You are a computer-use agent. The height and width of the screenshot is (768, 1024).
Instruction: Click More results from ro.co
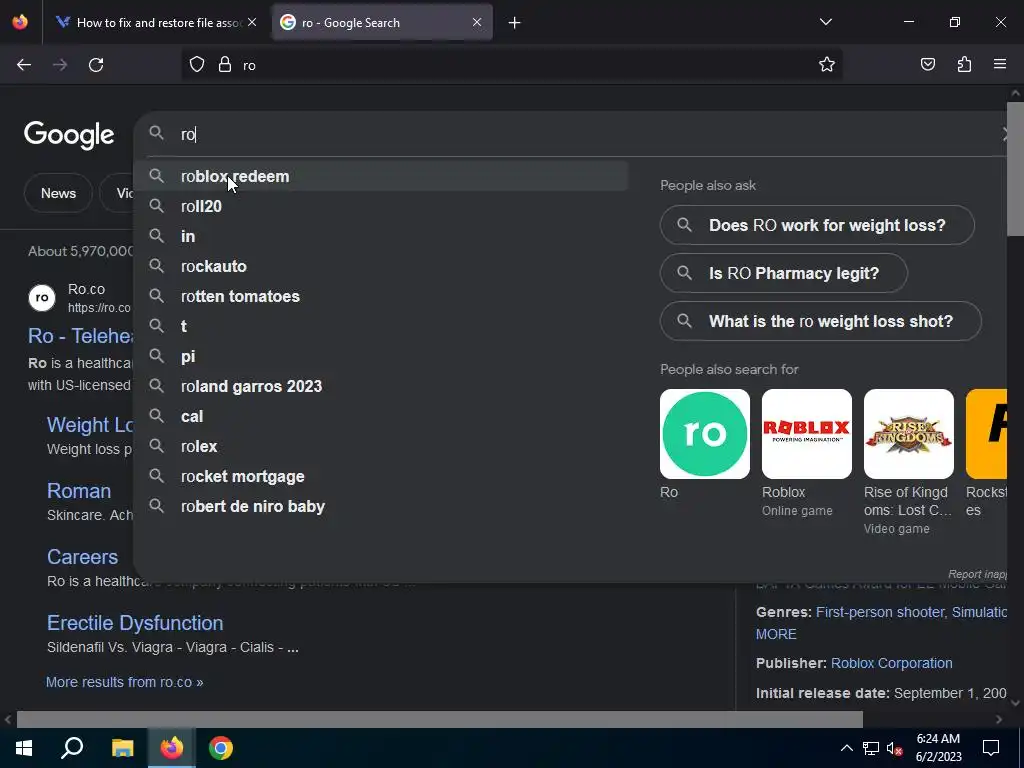(124, 682)
